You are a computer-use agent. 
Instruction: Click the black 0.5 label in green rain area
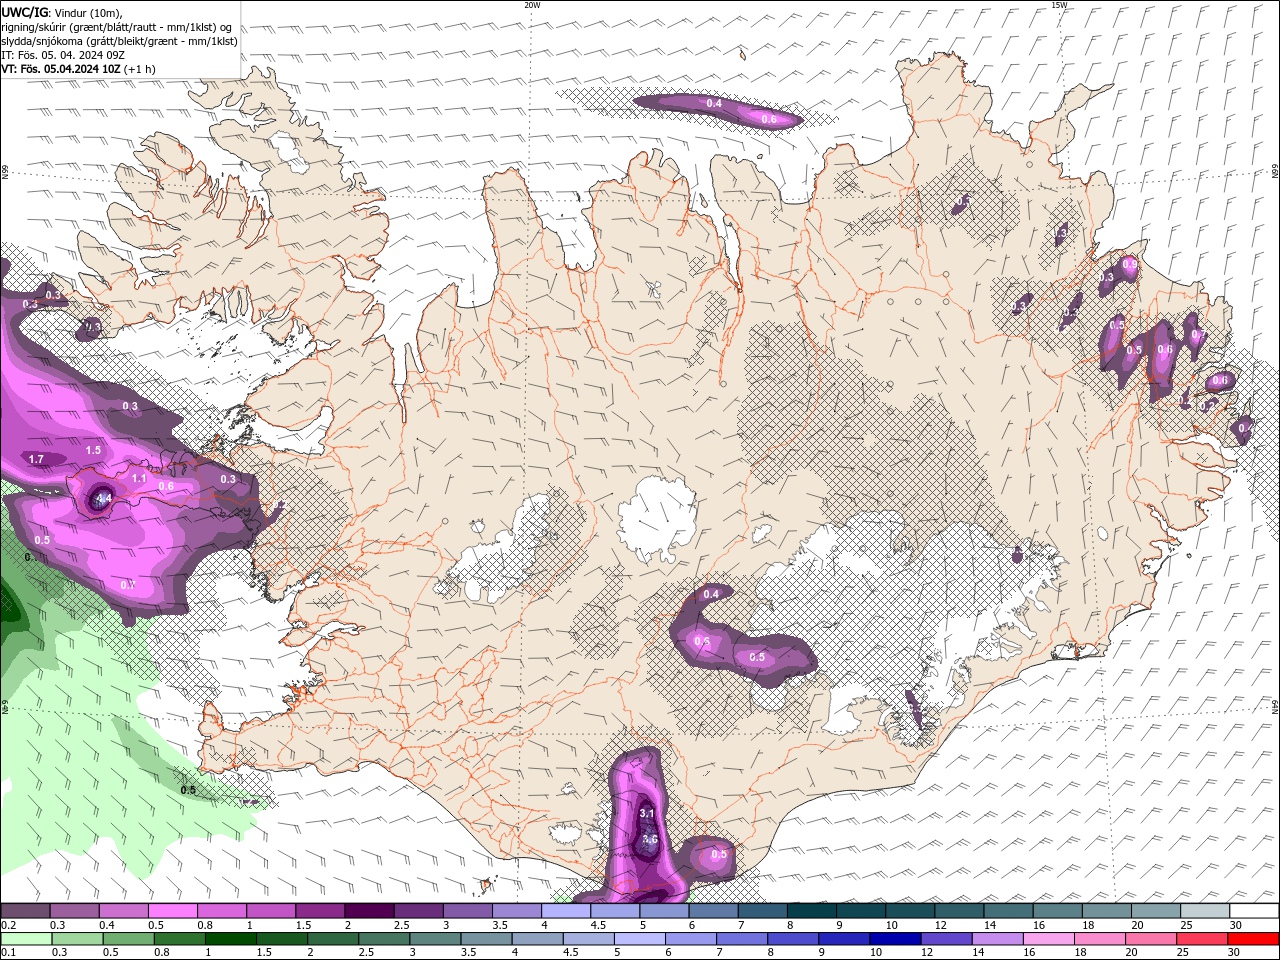pos(188,790)
